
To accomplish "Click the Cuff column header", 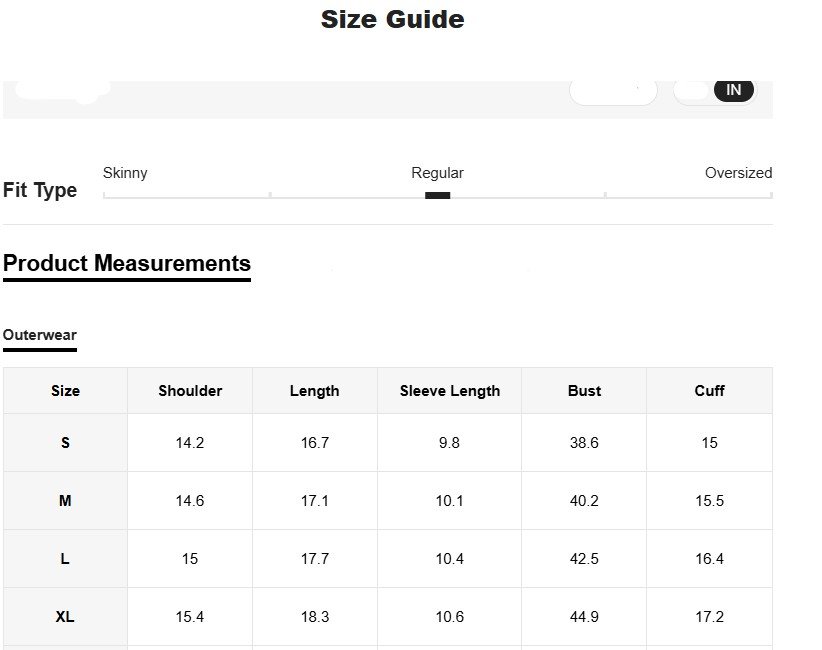I will pyautogui.click(x=709, y=391).
